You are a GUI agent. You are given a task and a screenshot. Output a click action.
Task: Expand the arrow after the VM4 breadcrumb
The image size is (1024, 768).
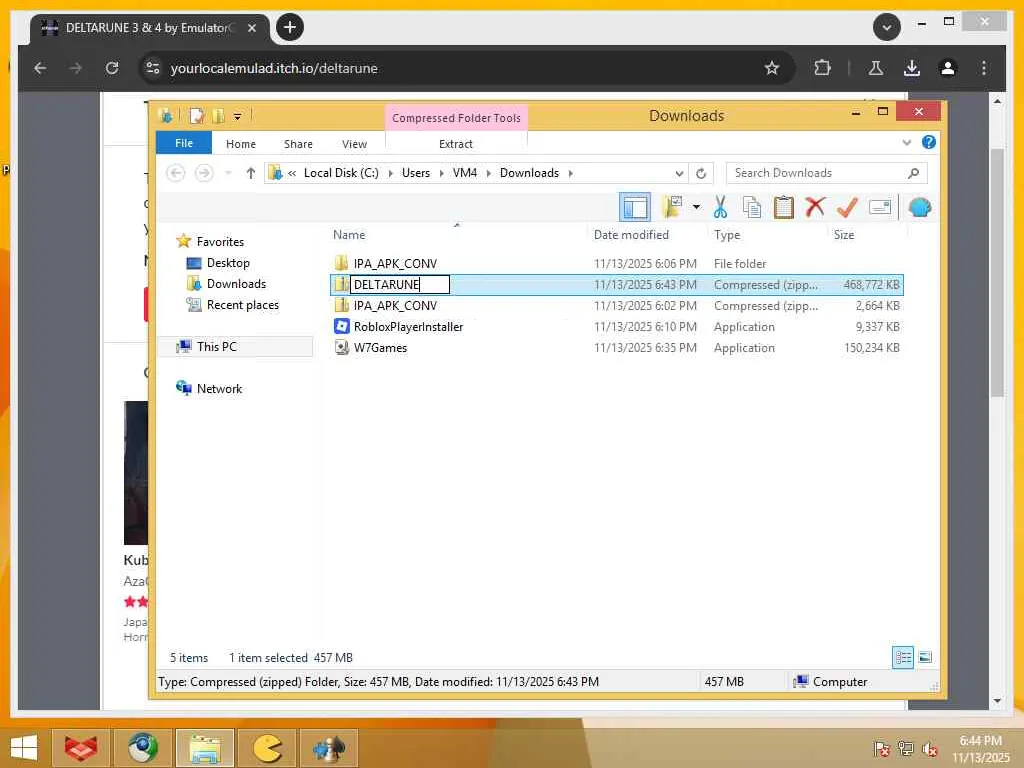point(488,173)
